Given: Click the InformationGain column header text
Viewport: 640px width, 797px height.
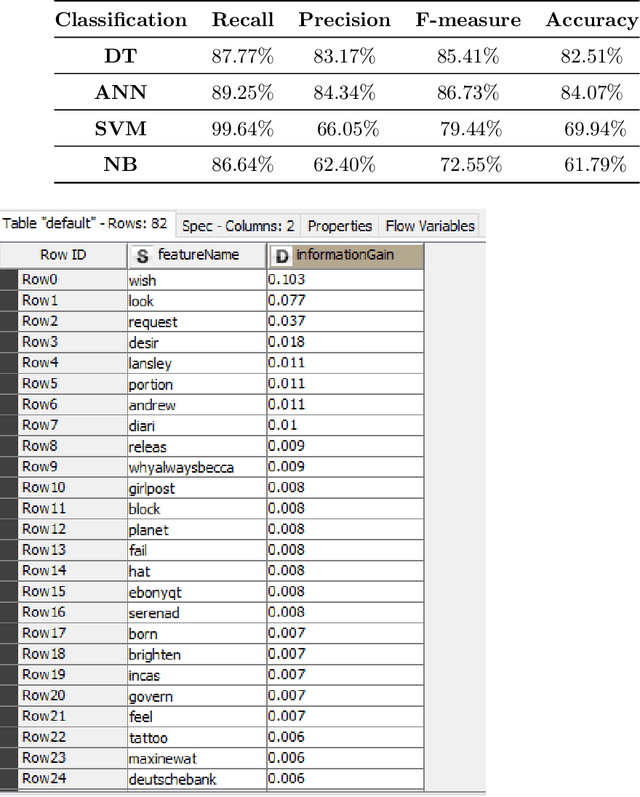Looking at the screenshot, I should tap(344, 255).
